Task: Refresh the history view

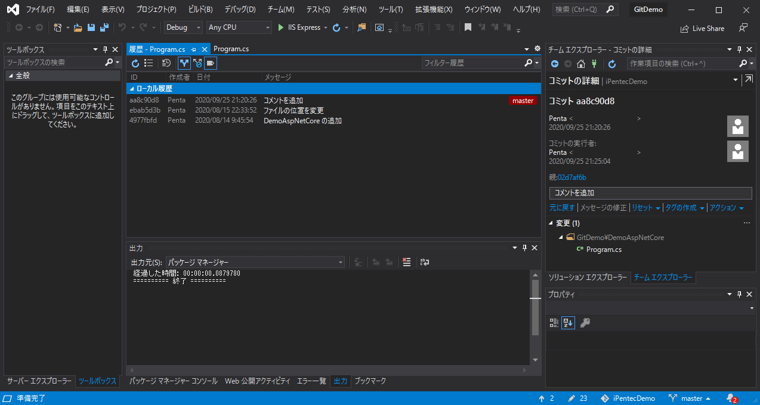Action: click(x=135, y=63)
